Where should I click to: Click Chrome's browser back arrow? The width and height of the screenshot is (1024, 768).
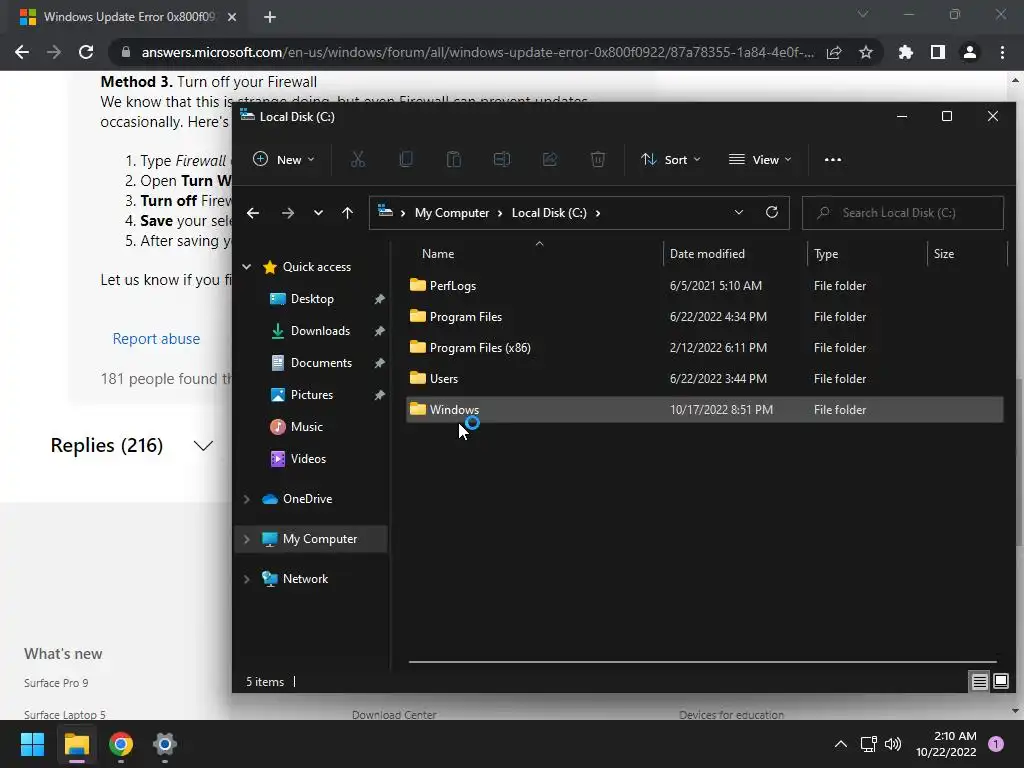pyautogui.click(x=22, y=52)
